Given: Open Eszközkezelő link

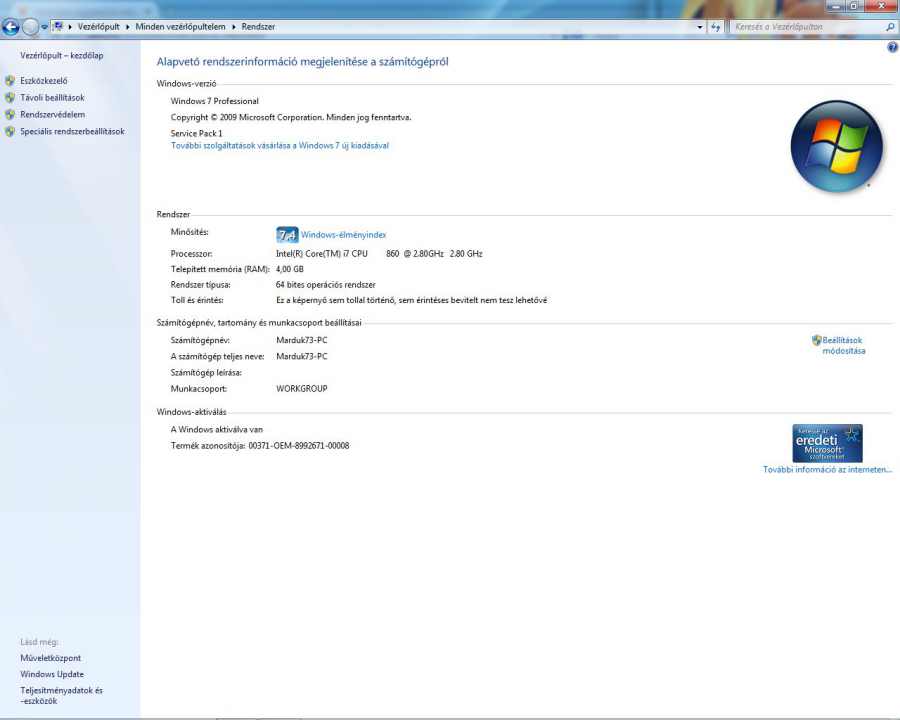Looking at the screenshot, I should click(x=44, y=81).
